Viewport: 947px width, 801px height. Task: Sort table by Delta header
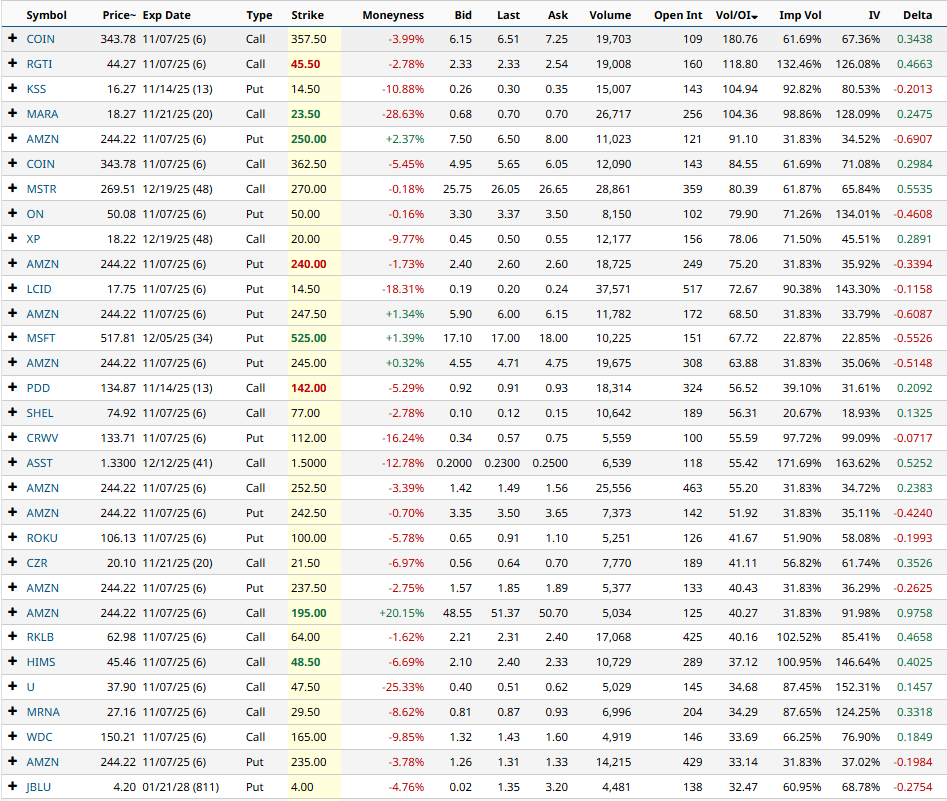917,15
